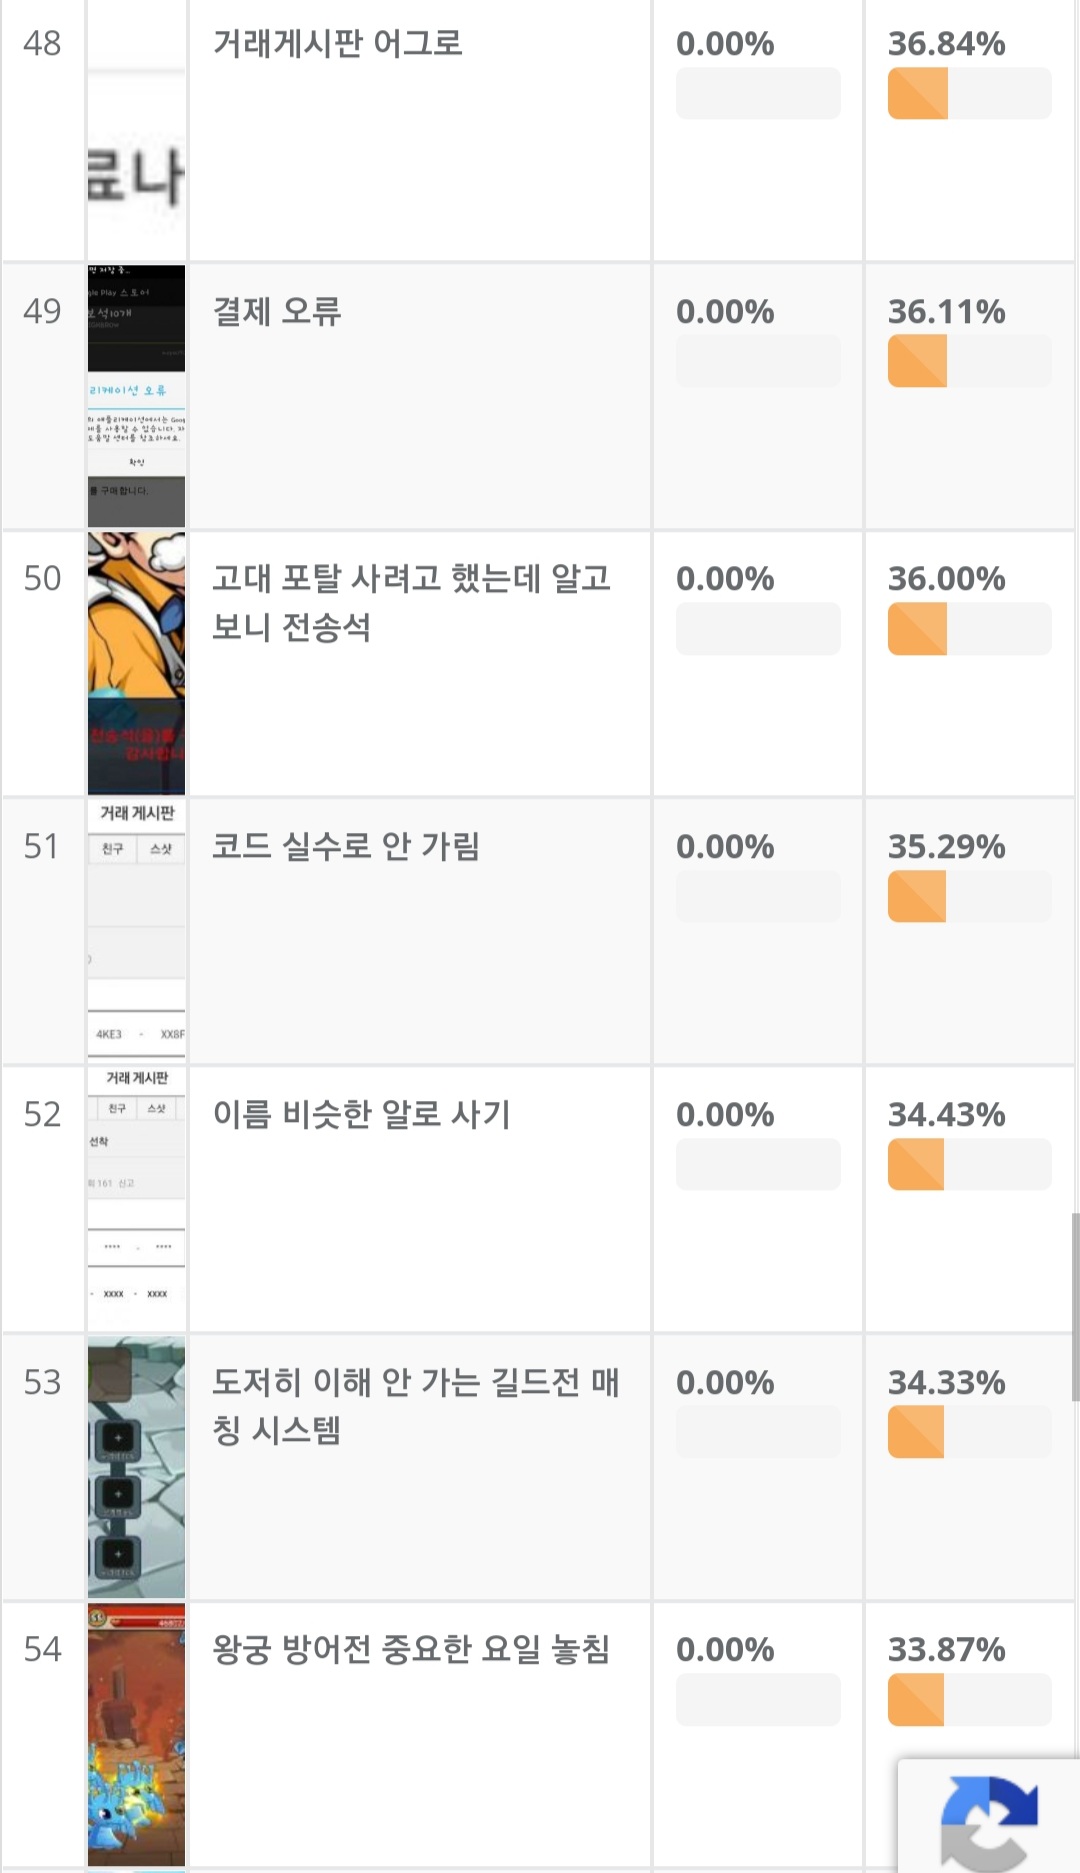
Task: Open the guild battle thumbnail in row 53
Action: tap(136, 1466)
